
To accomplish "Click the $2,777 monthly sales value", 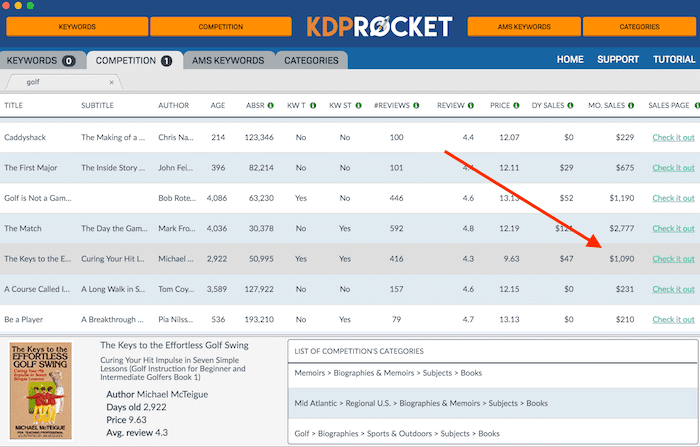I will click(x=621, y=229).
